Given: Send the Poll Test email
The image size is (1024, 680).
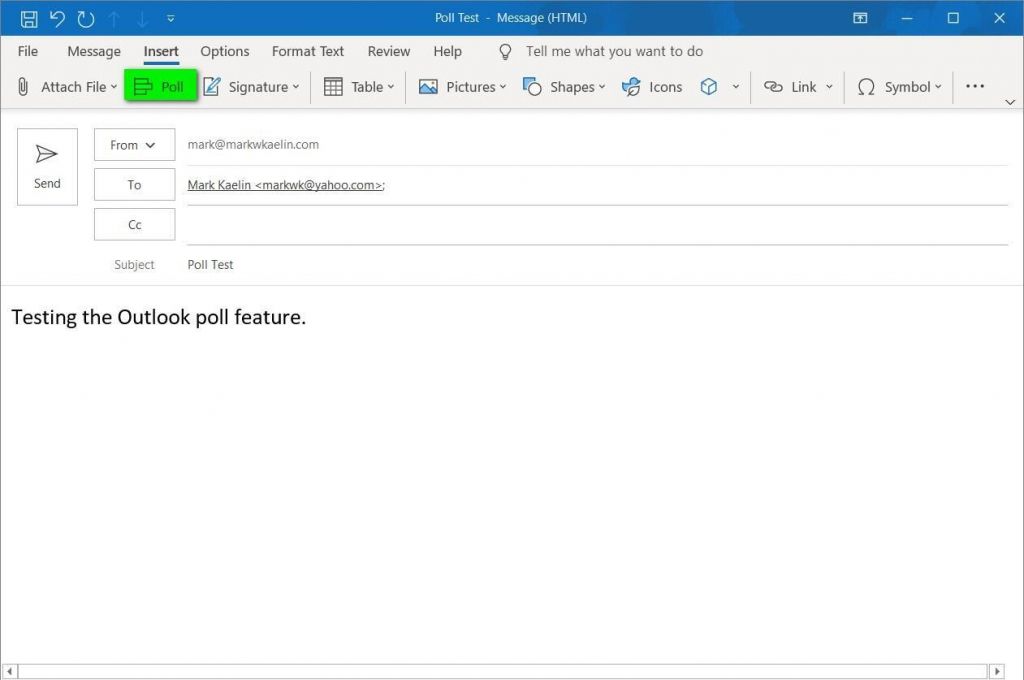Looking at the screenshot, I should 46,165.
